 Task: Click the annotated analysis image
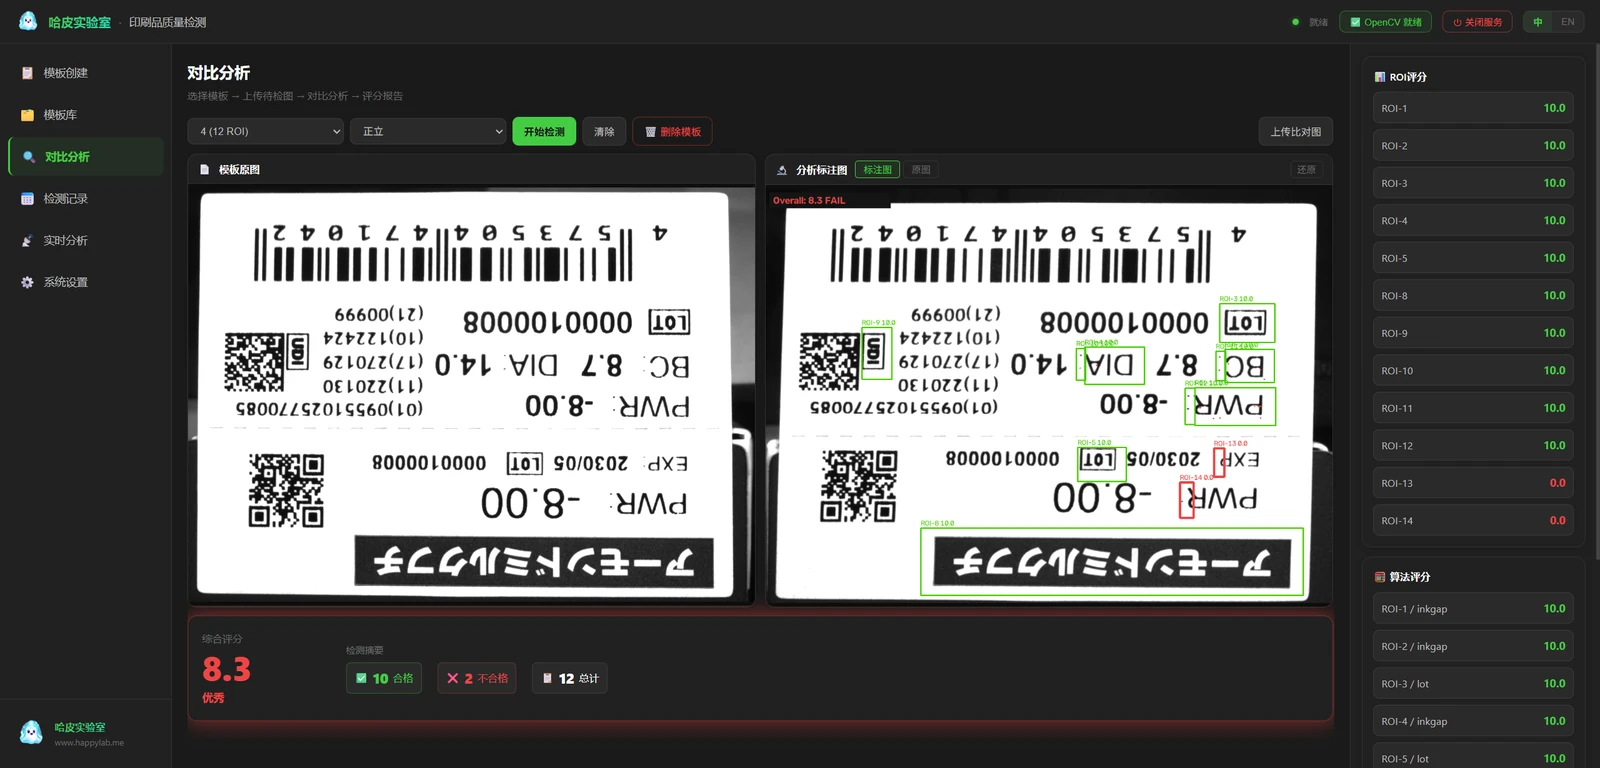coord(1048,395)
